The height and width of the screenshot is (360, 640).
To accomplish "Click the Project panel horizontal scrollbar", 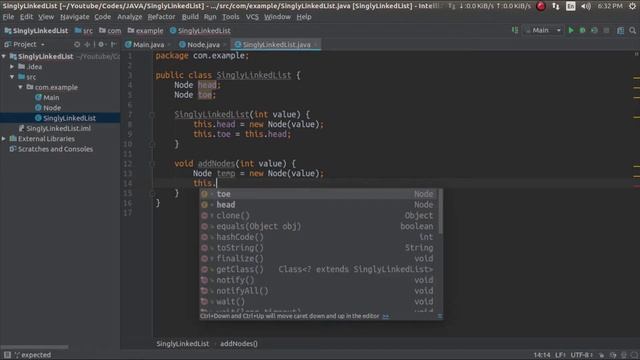I will coord(34,347).
